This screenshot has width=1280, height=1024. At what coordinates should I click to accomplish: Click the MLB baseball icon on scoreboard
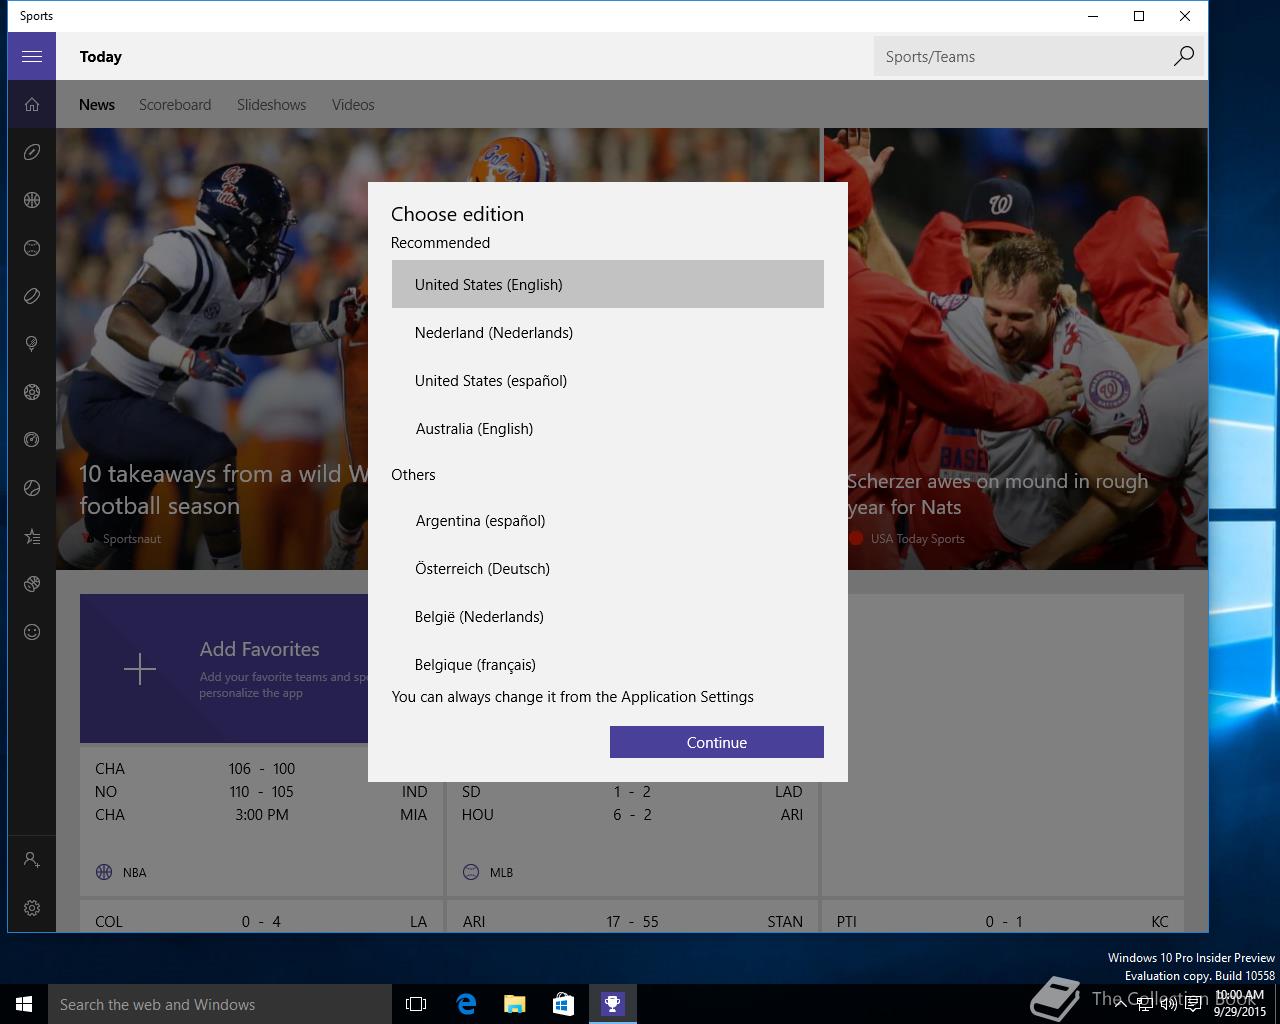click(471, 872)
